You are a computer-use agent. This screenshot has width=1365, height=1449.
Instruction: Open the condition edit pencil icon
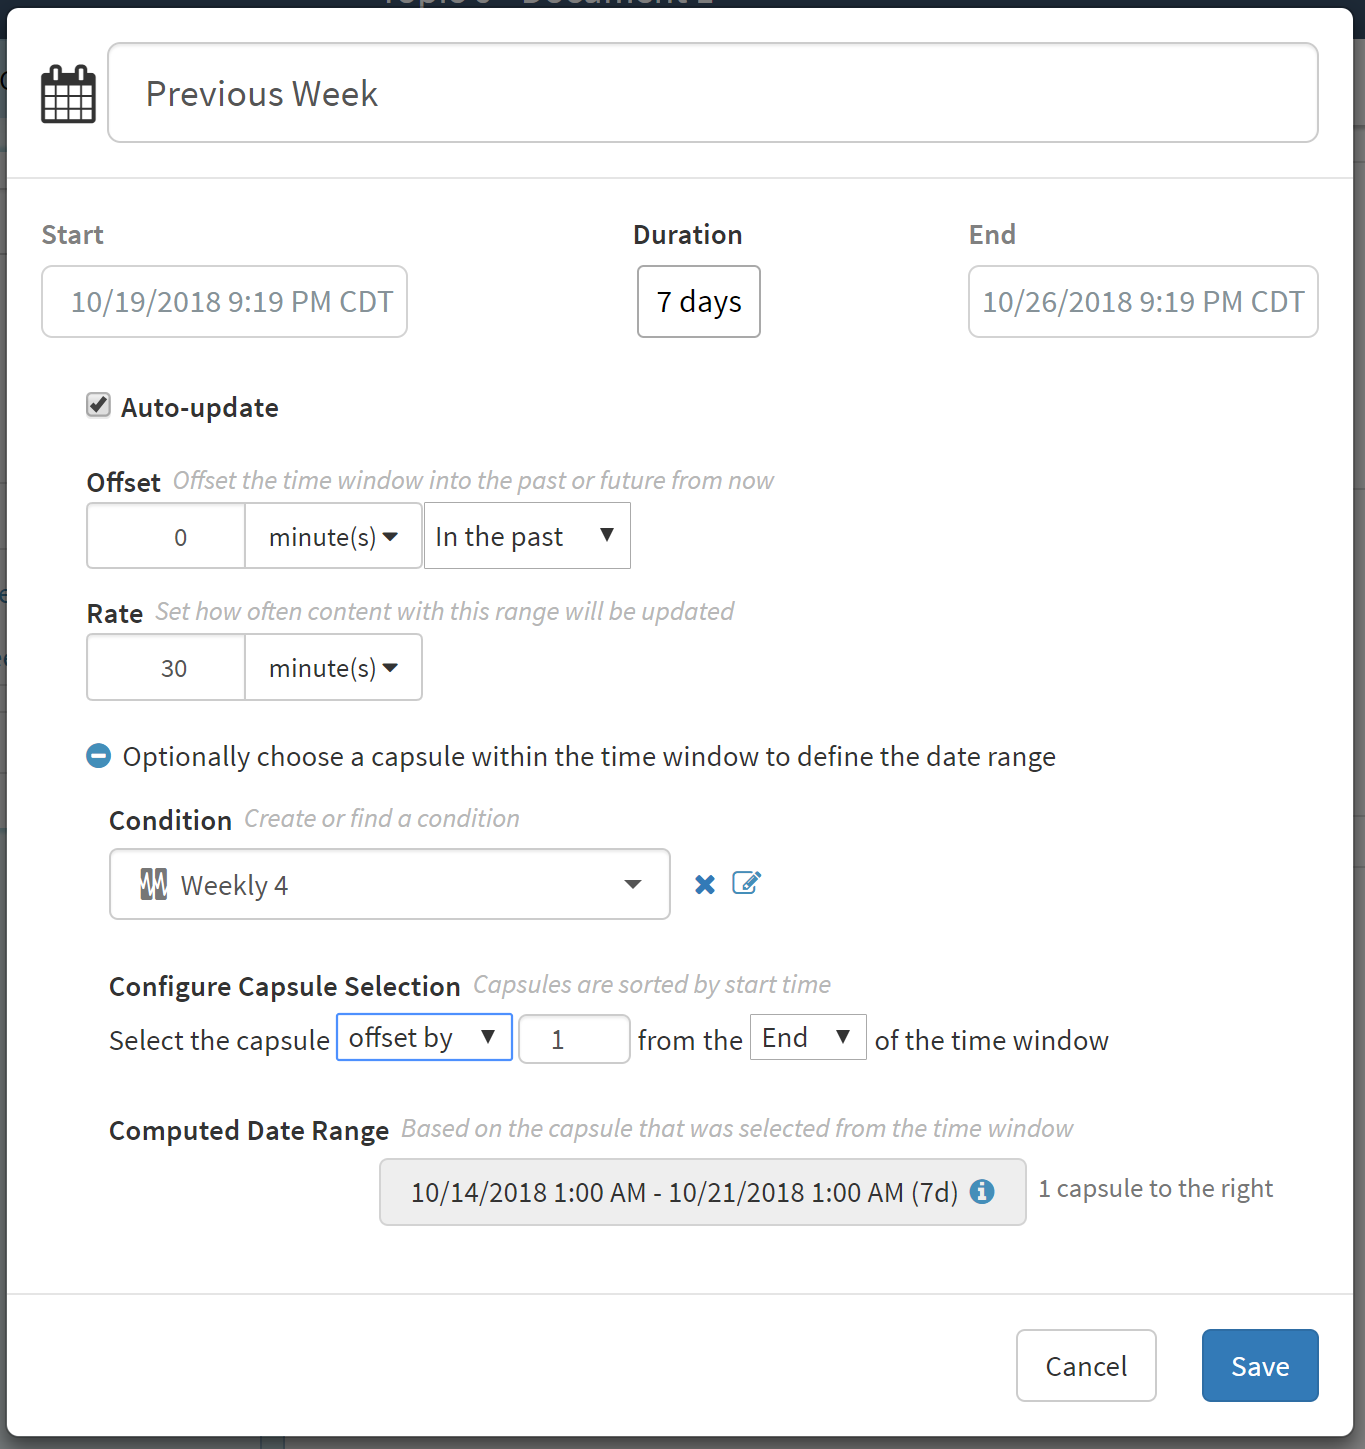tap(747, 883)
